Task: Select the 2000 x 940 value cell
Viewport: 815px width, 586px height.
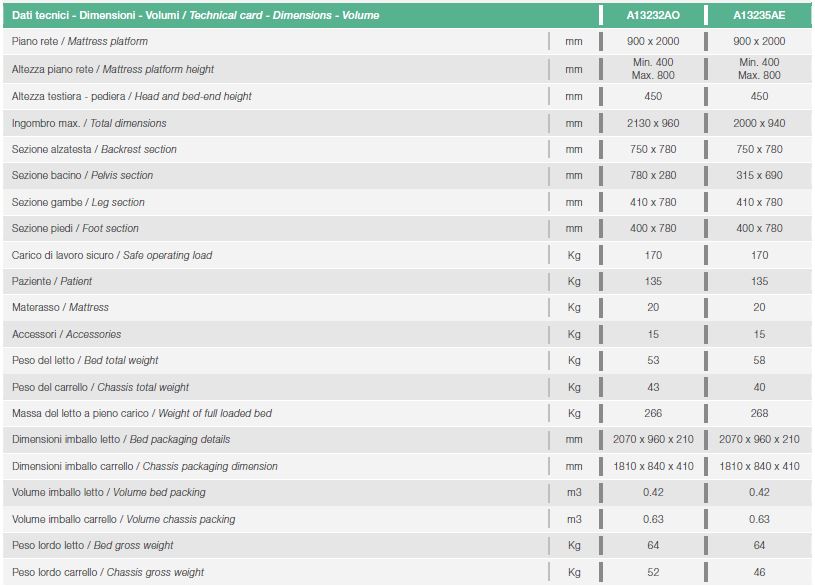Action: pyautogui.click(x=759, y=123)
